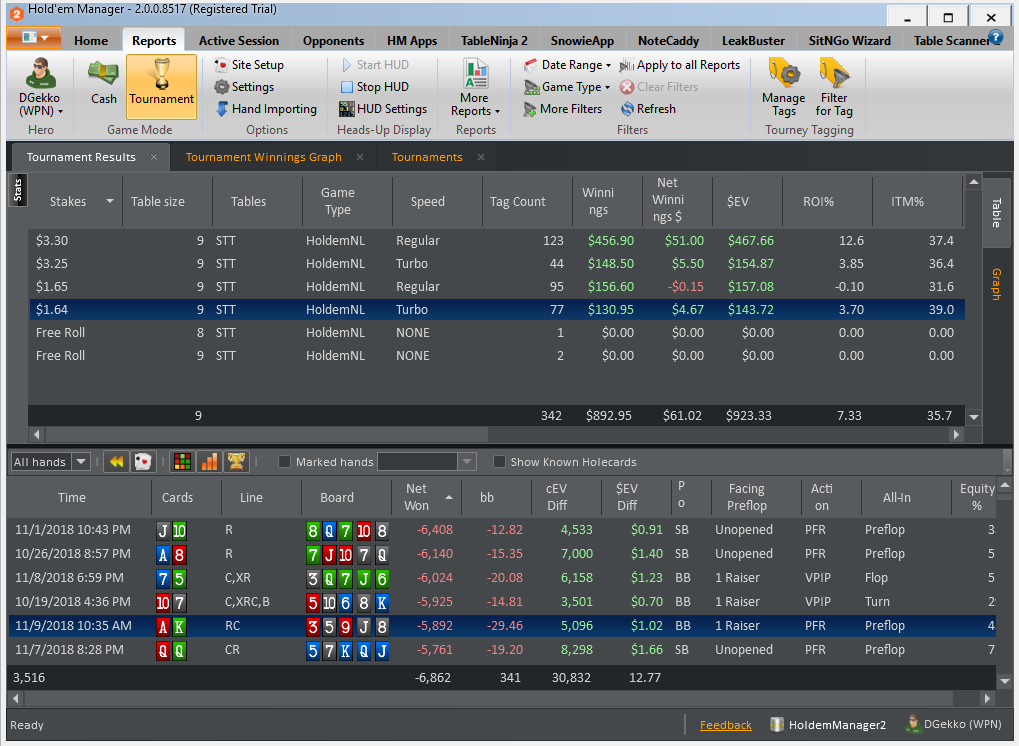Enable Show Known Holecards
The height and width of the screenshot is (746, 1019).
pos(499,462)
